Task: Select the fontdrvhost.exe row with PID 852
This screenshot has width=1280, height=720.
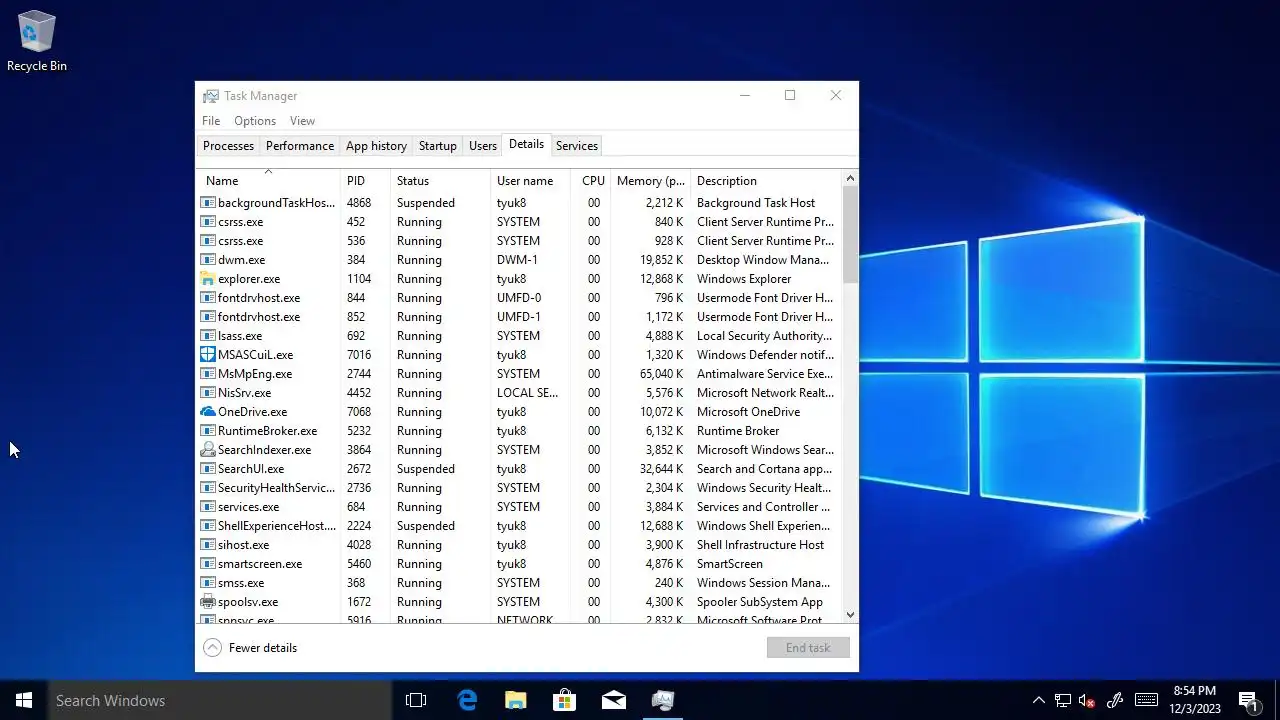Action: coord(519,317)
